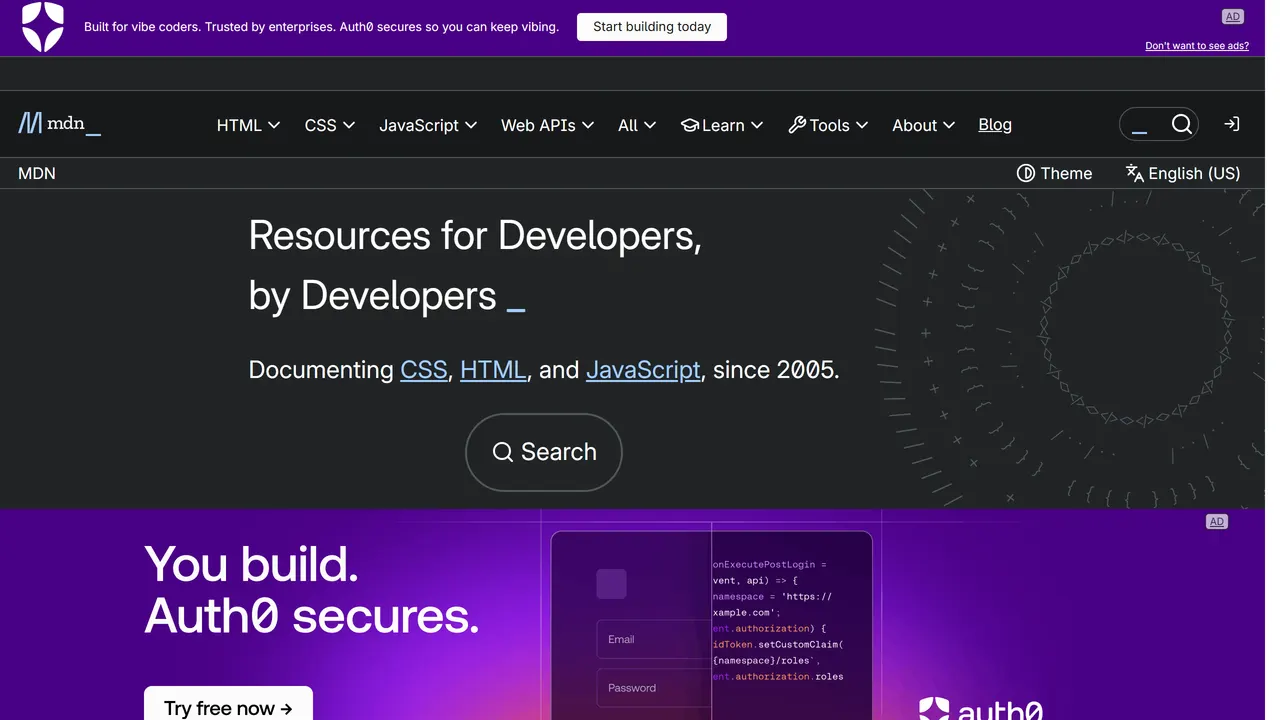Open the Web APIs dropdown
This screenshot has width=1280, height=720.
(x=547, y=125)
